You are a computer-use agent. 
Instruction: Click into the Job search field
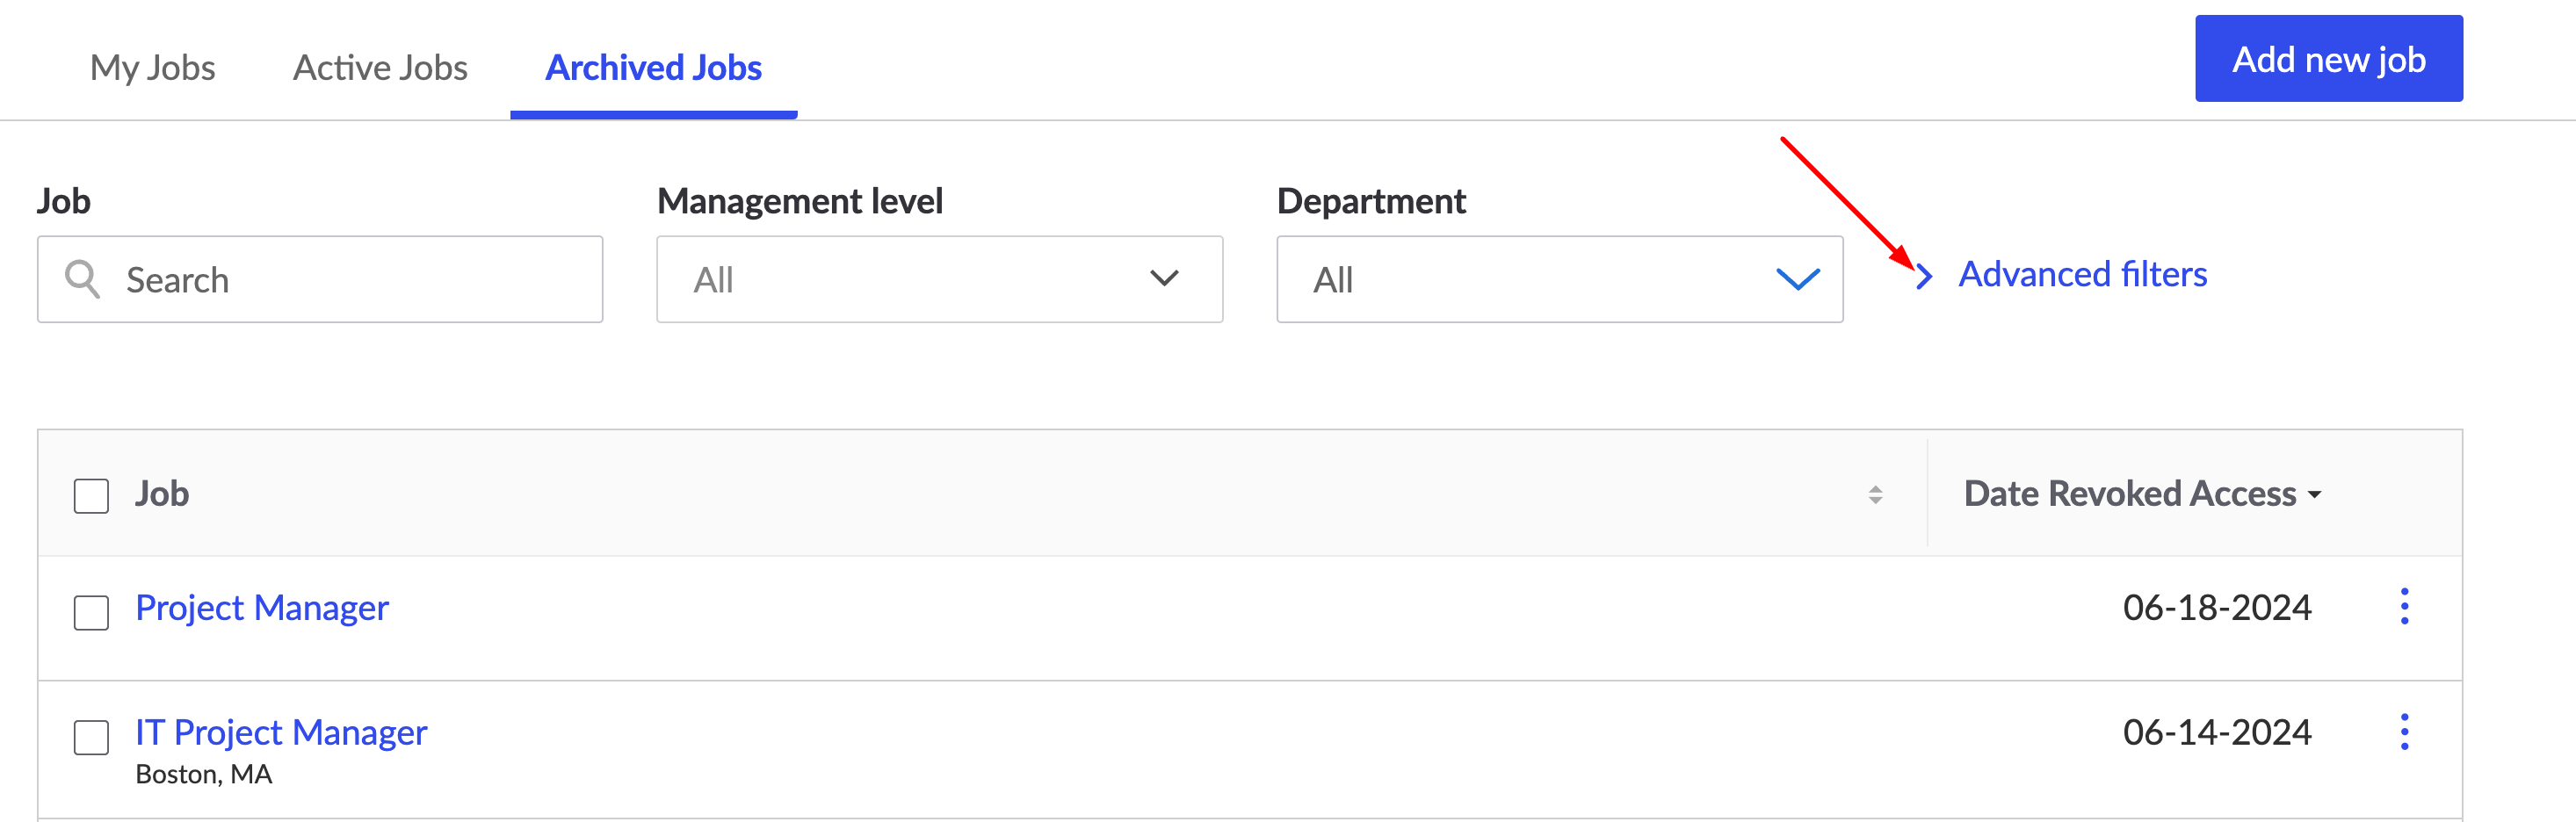350,279
